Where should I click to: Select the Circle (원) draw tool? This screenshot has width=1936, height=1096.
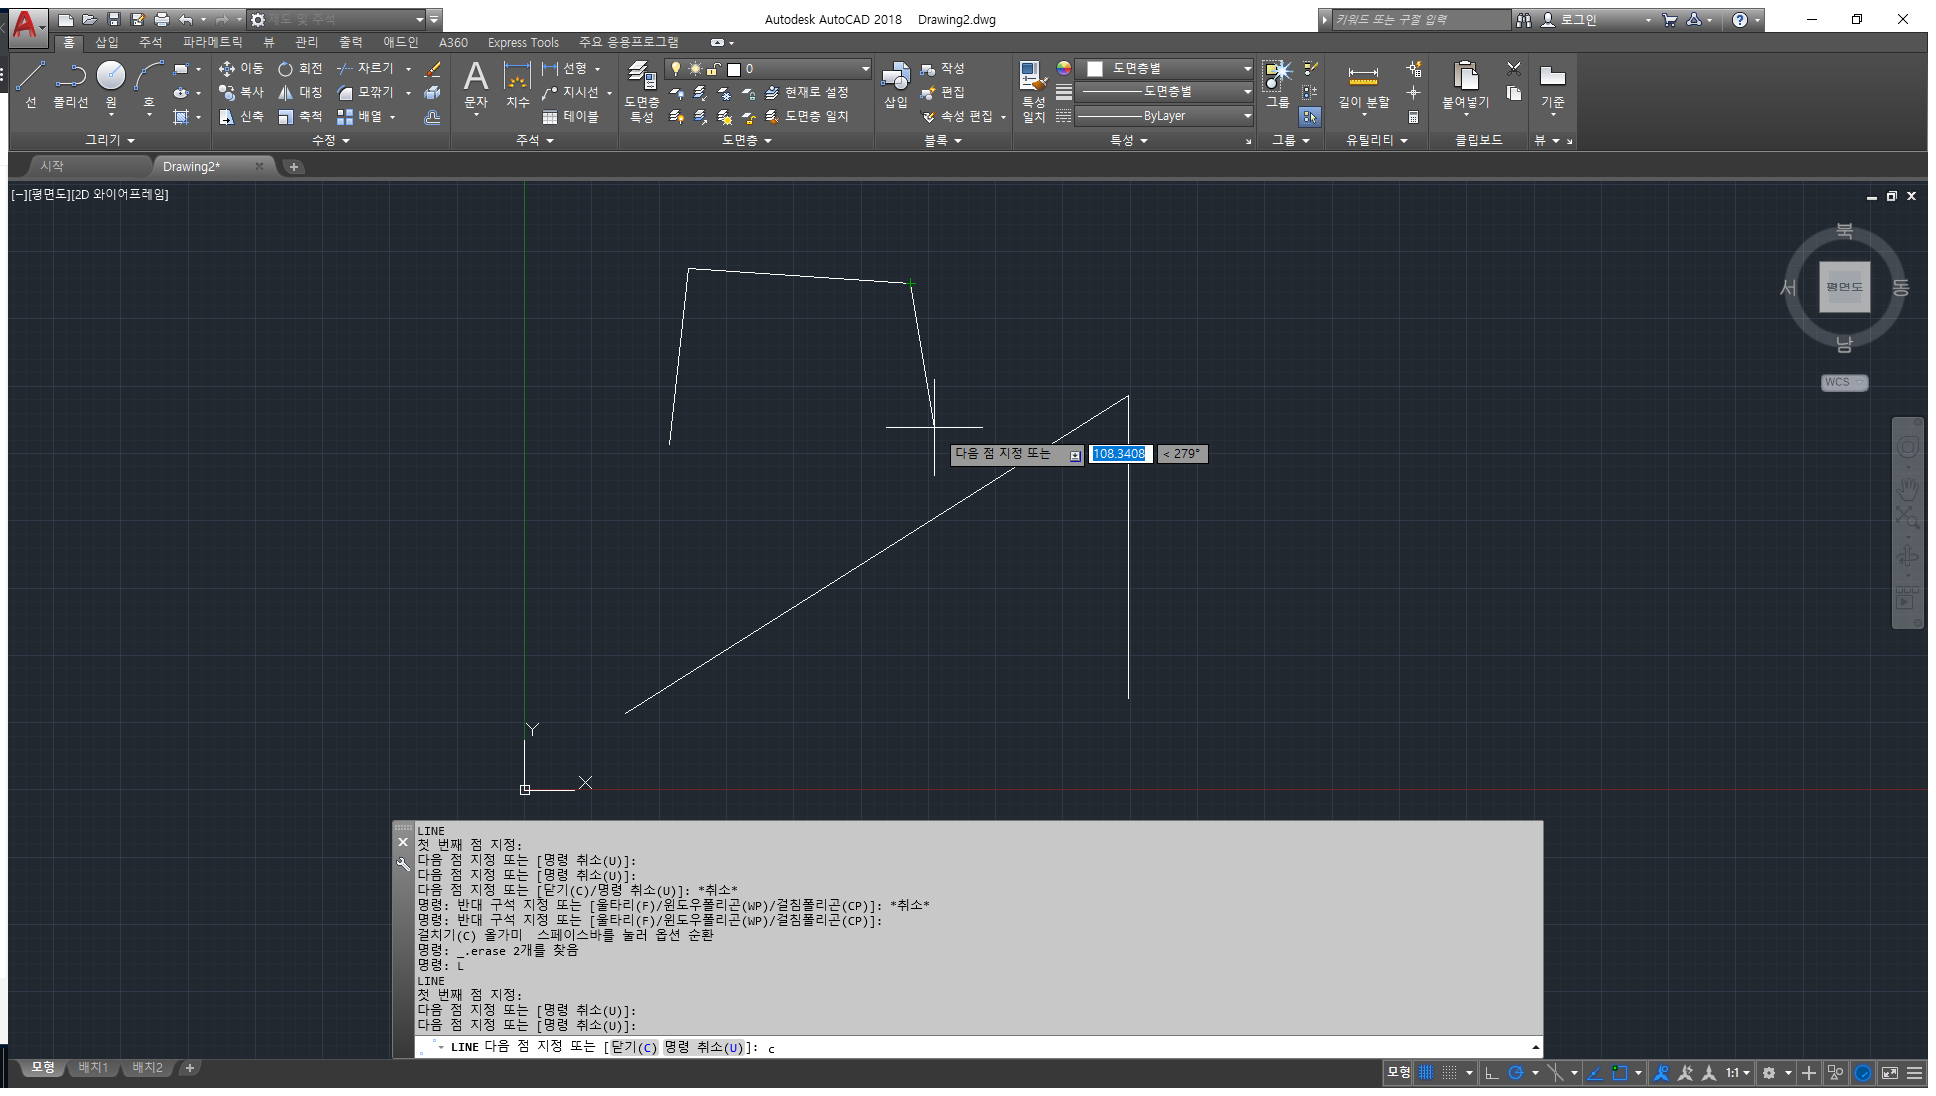[111, 82]
